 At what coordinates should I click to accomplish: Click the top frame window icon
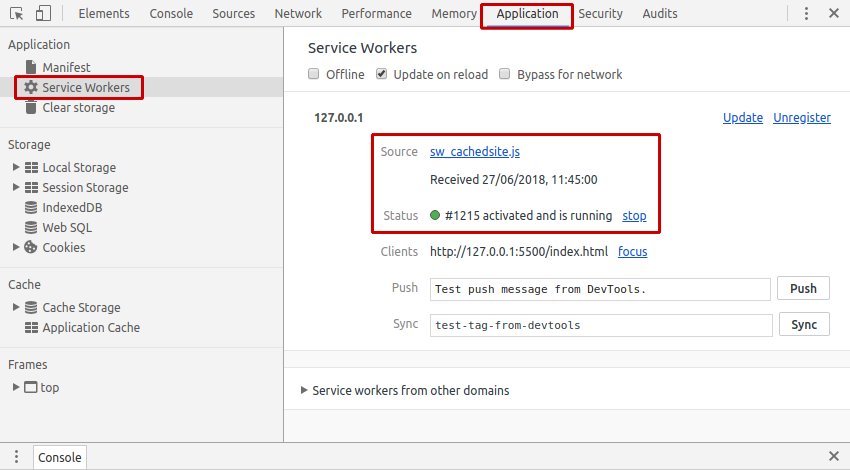31,387
